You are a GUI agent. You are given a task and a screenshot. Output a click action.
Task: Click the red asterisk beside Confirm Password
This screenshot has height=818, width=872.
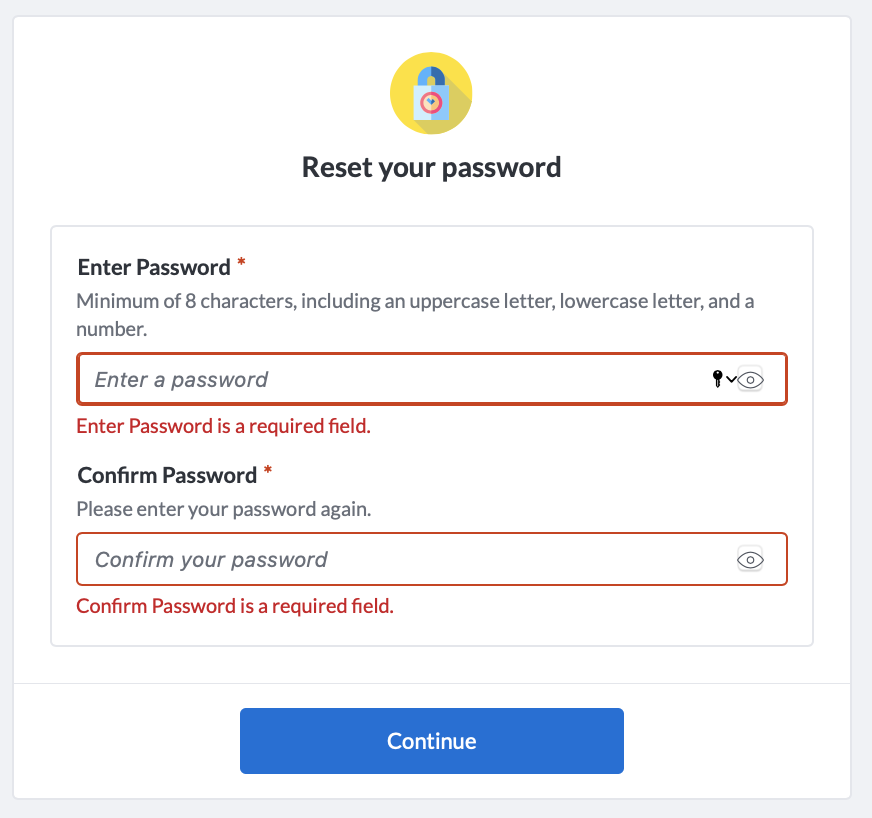(x=267, y=470)
